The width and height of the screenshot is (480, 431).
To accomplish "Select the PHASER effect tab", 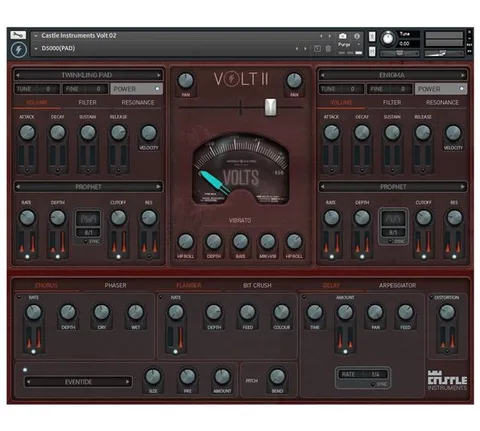I will click(x=115, y=286).
